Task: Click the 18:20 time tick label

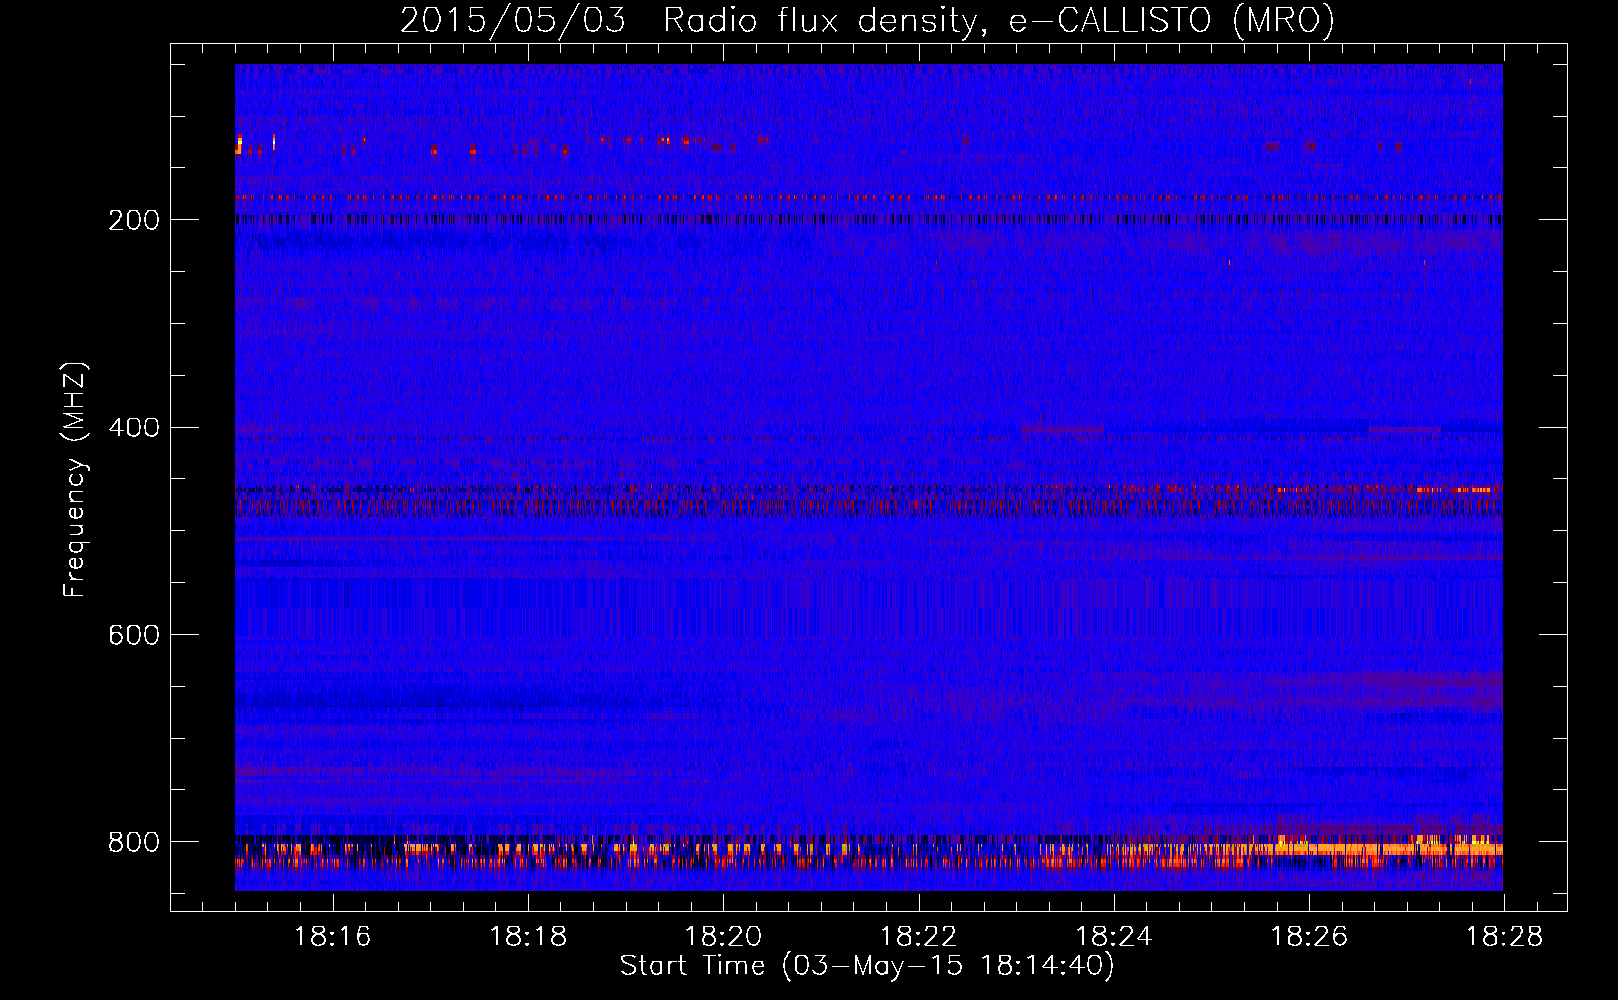Action: point(723,937)
